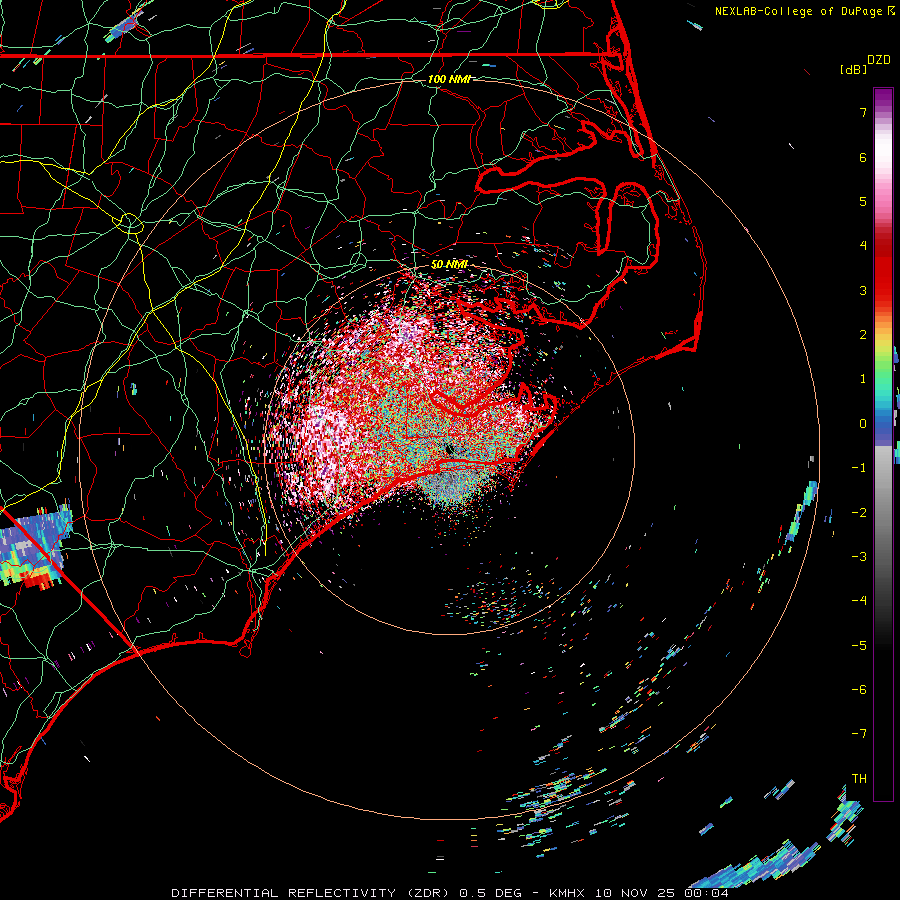The width and height of the screenshot is (900, 900).
Task: Click the -6 value on the dB scale
Action: [x=859, y=690]
